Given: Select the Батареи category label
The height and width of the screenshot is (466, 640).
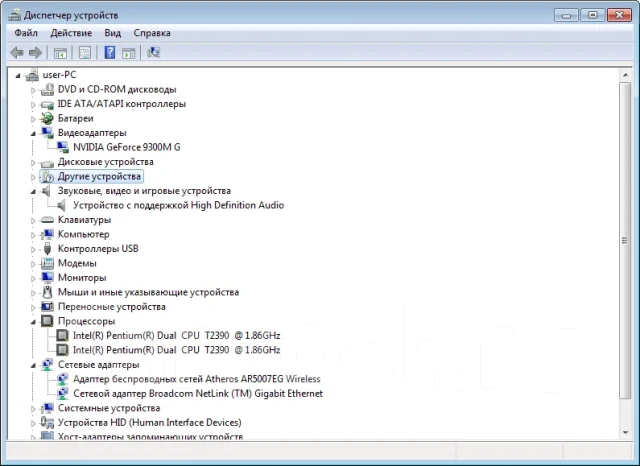Looking at the screenshot, I should tap(76, 118).
